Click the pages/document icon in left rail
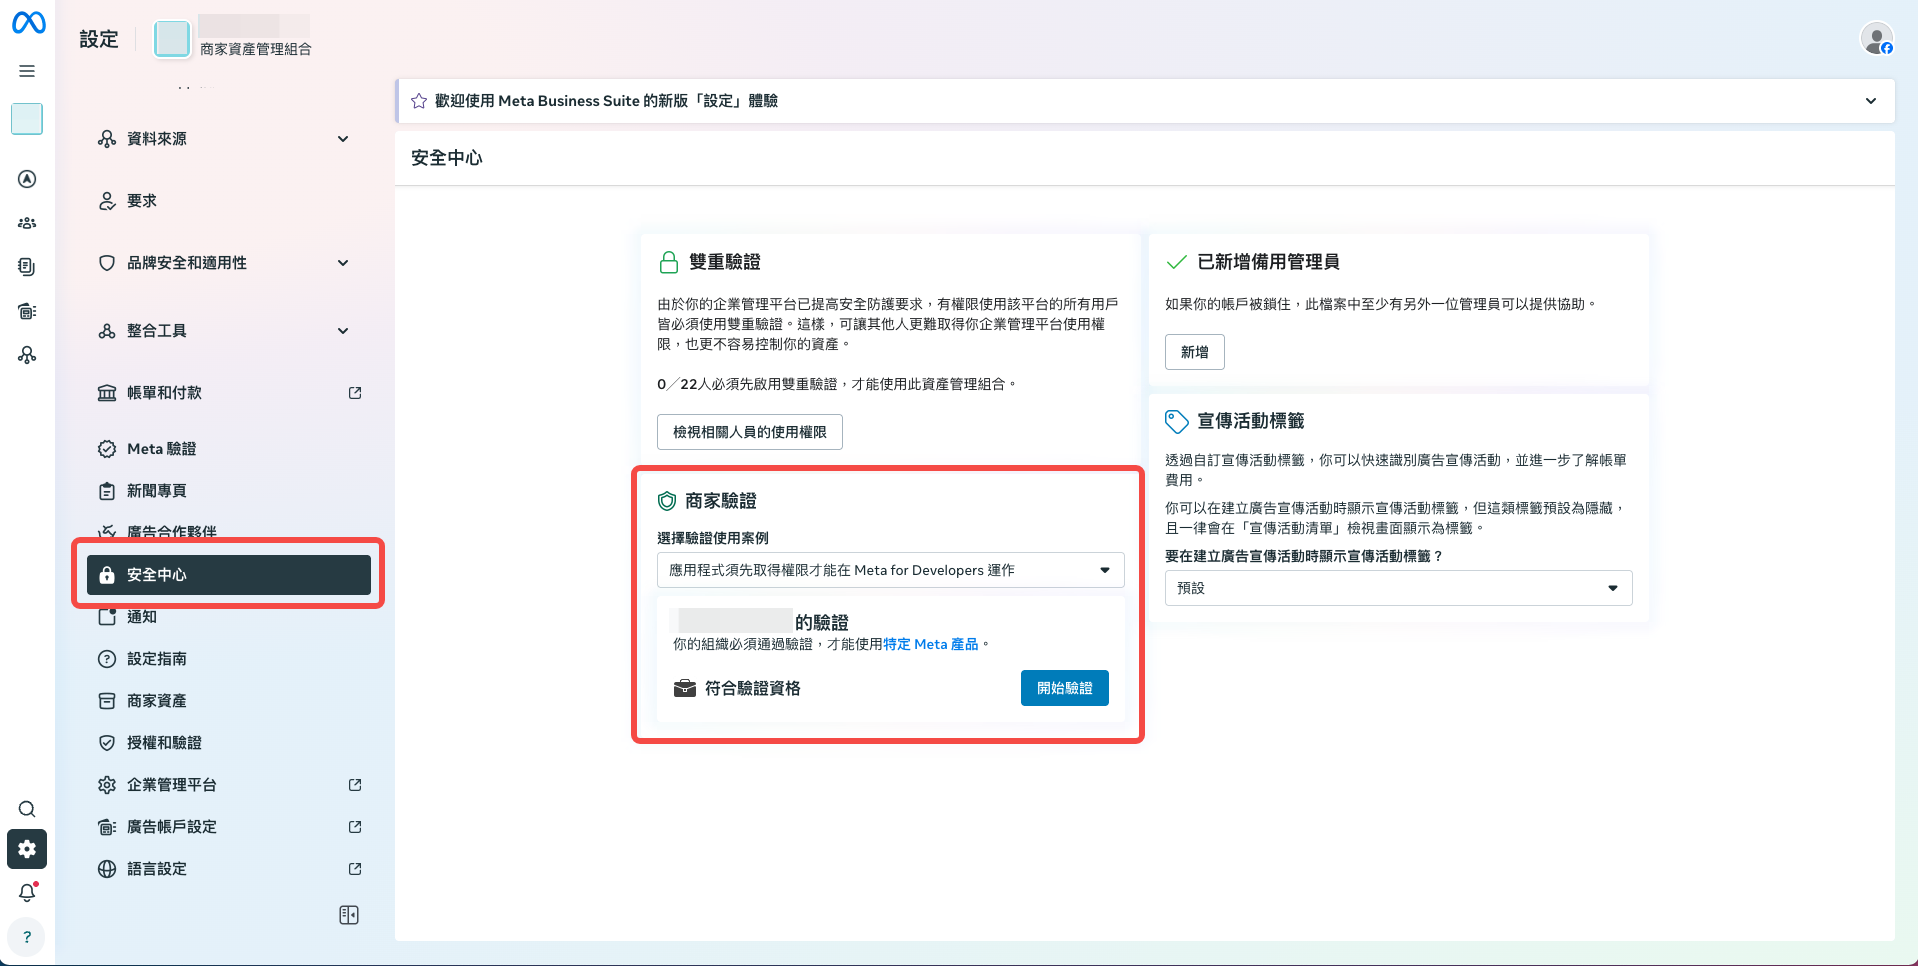 [x=27, y=267]
